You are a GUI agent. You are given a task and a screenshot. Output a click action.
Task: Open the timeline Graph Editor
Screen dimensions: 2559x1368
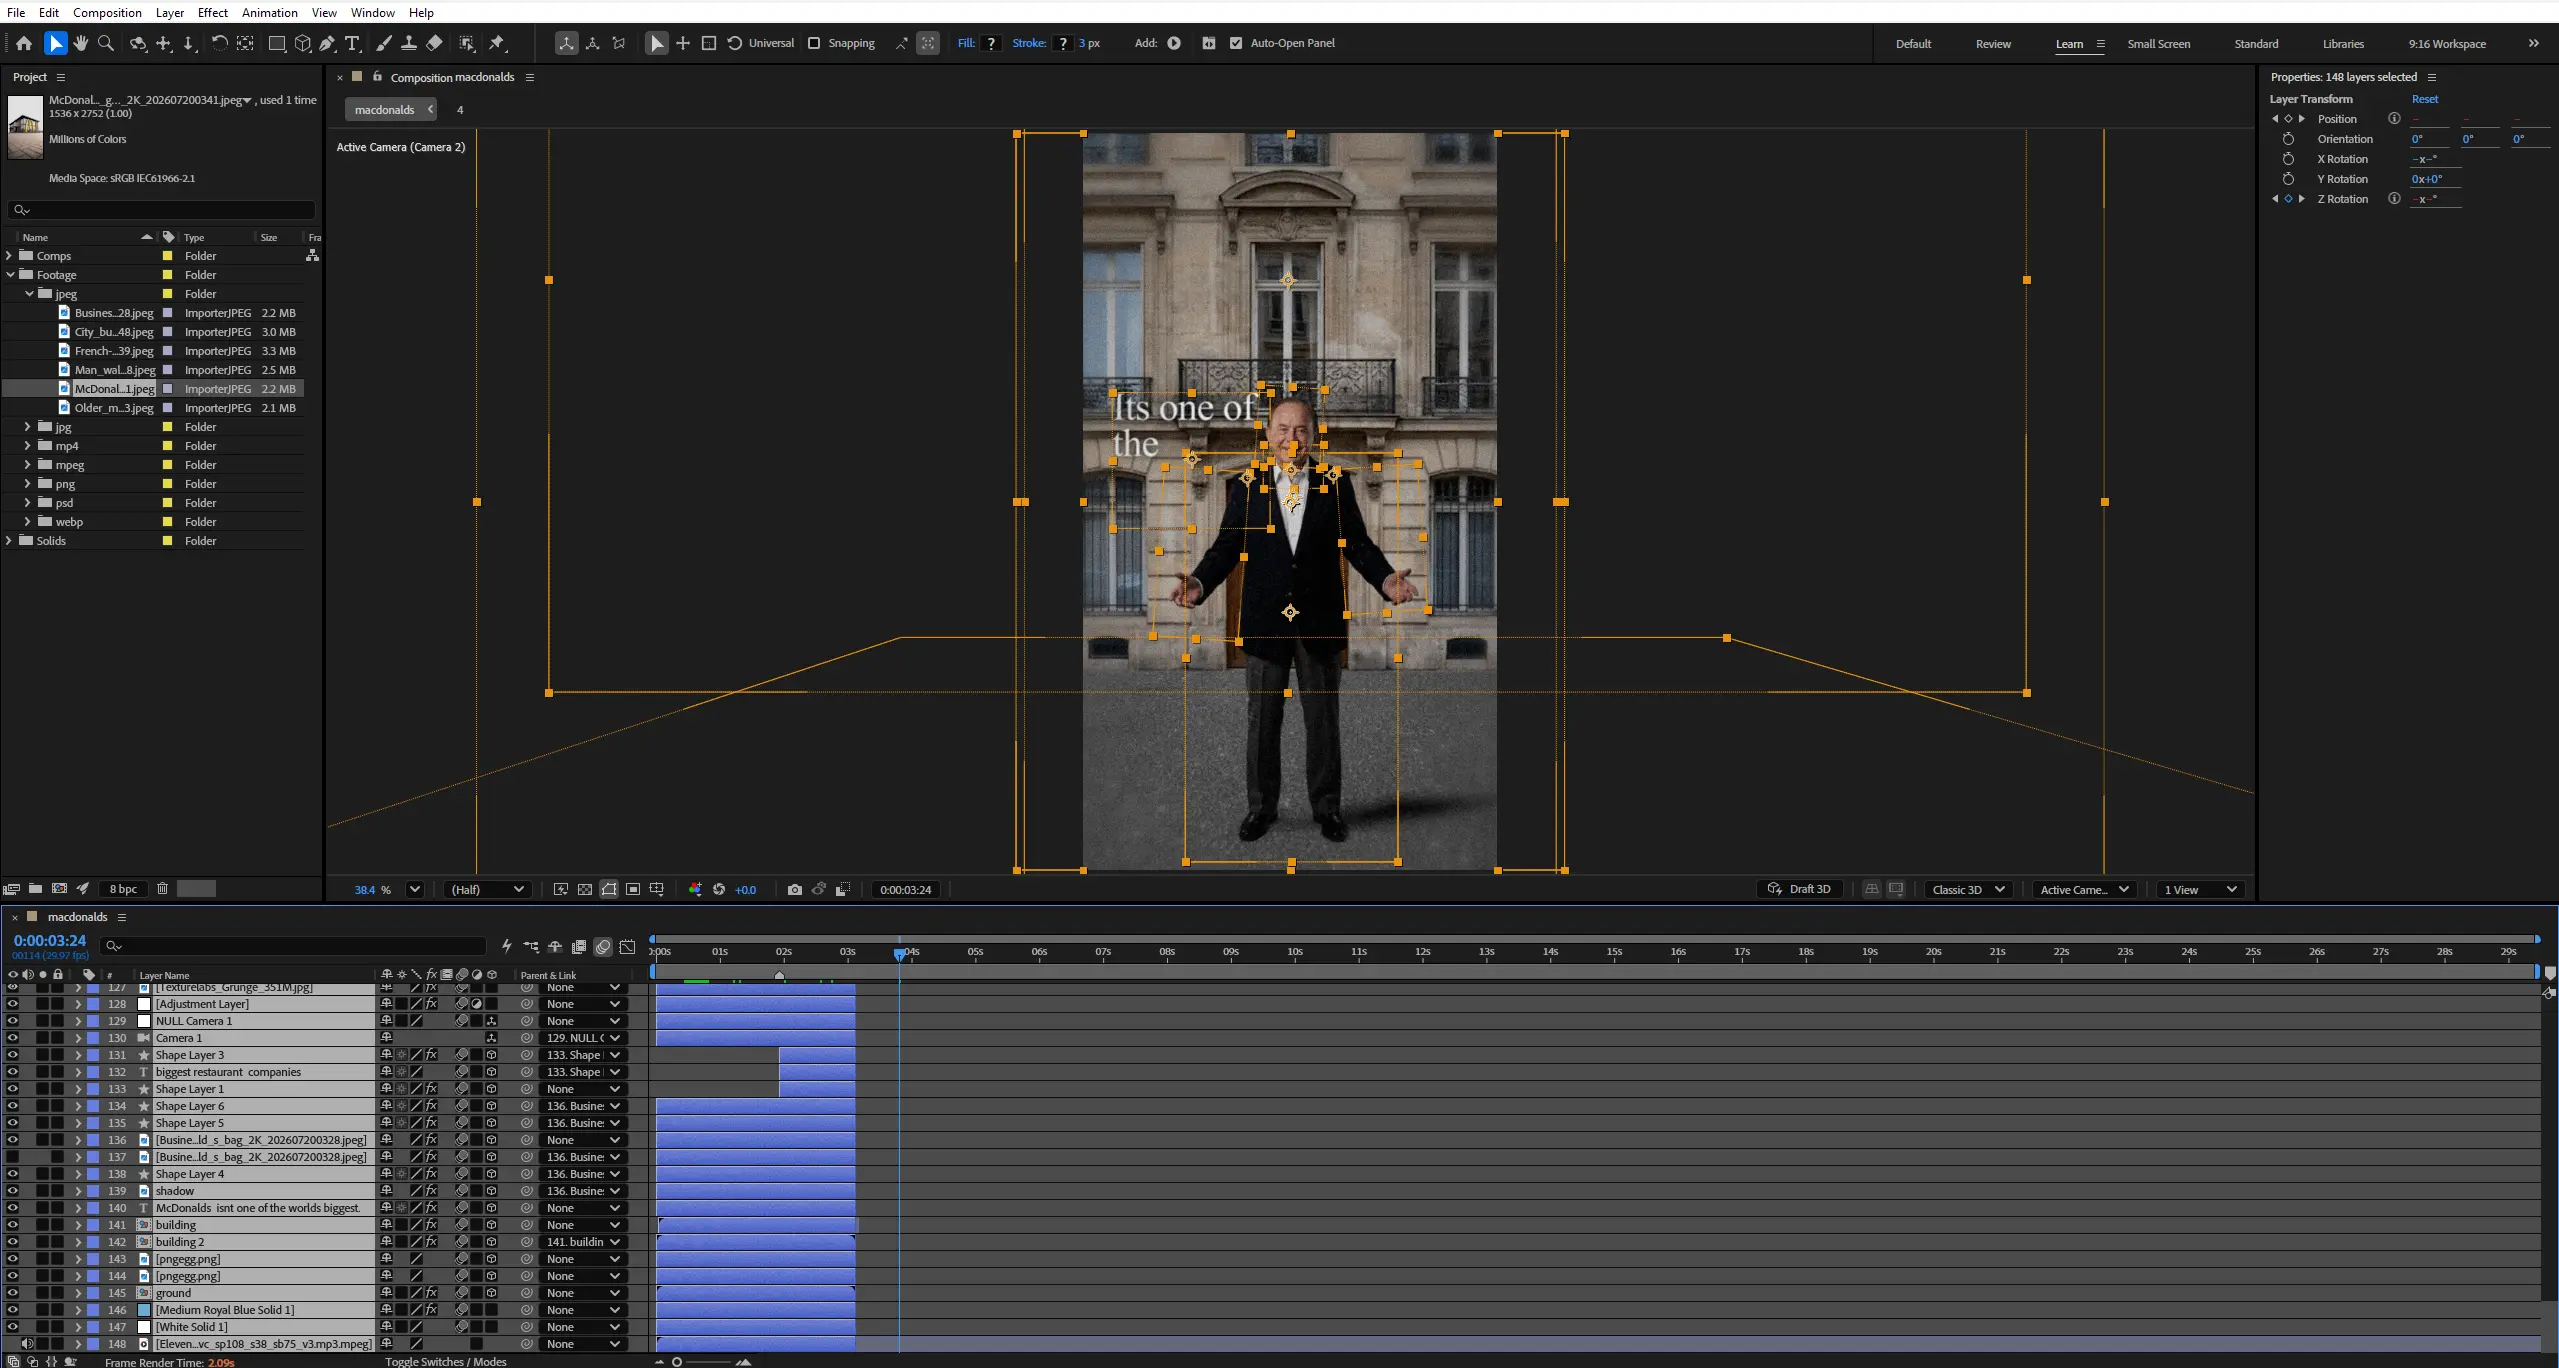[x=628, y=946]
